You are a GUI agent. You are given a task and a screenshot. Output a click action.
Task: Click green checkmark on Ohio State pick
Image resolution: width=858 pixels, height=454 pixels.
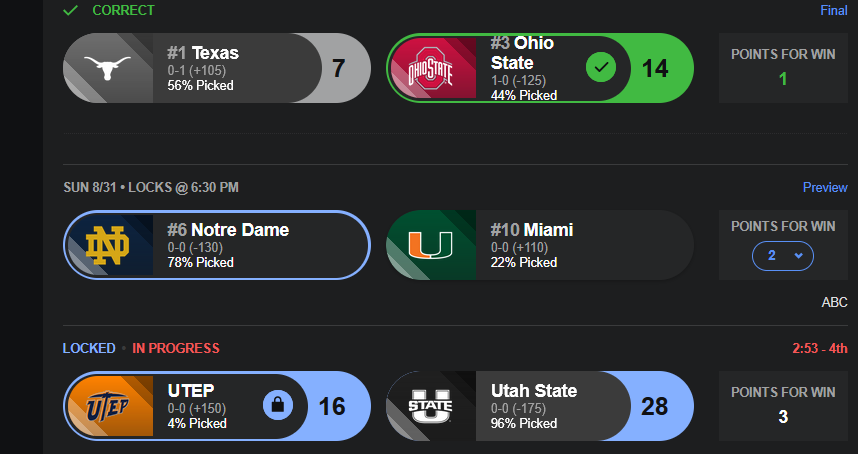tap(601, 67)
